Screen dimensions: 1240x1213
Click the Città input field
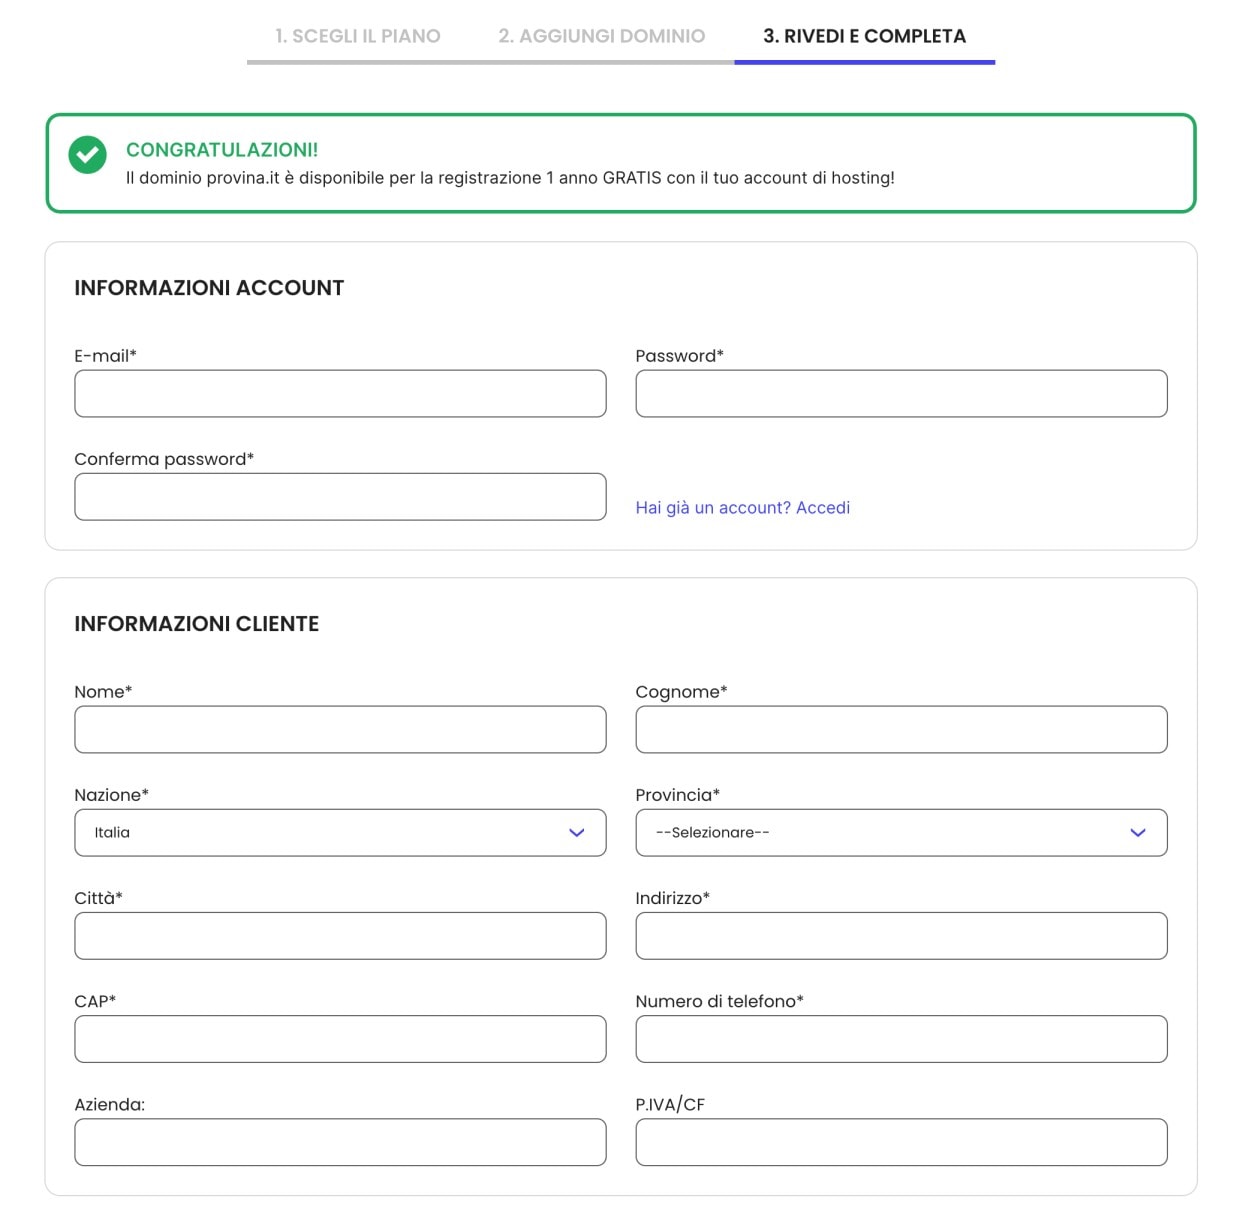coord(340,936)
